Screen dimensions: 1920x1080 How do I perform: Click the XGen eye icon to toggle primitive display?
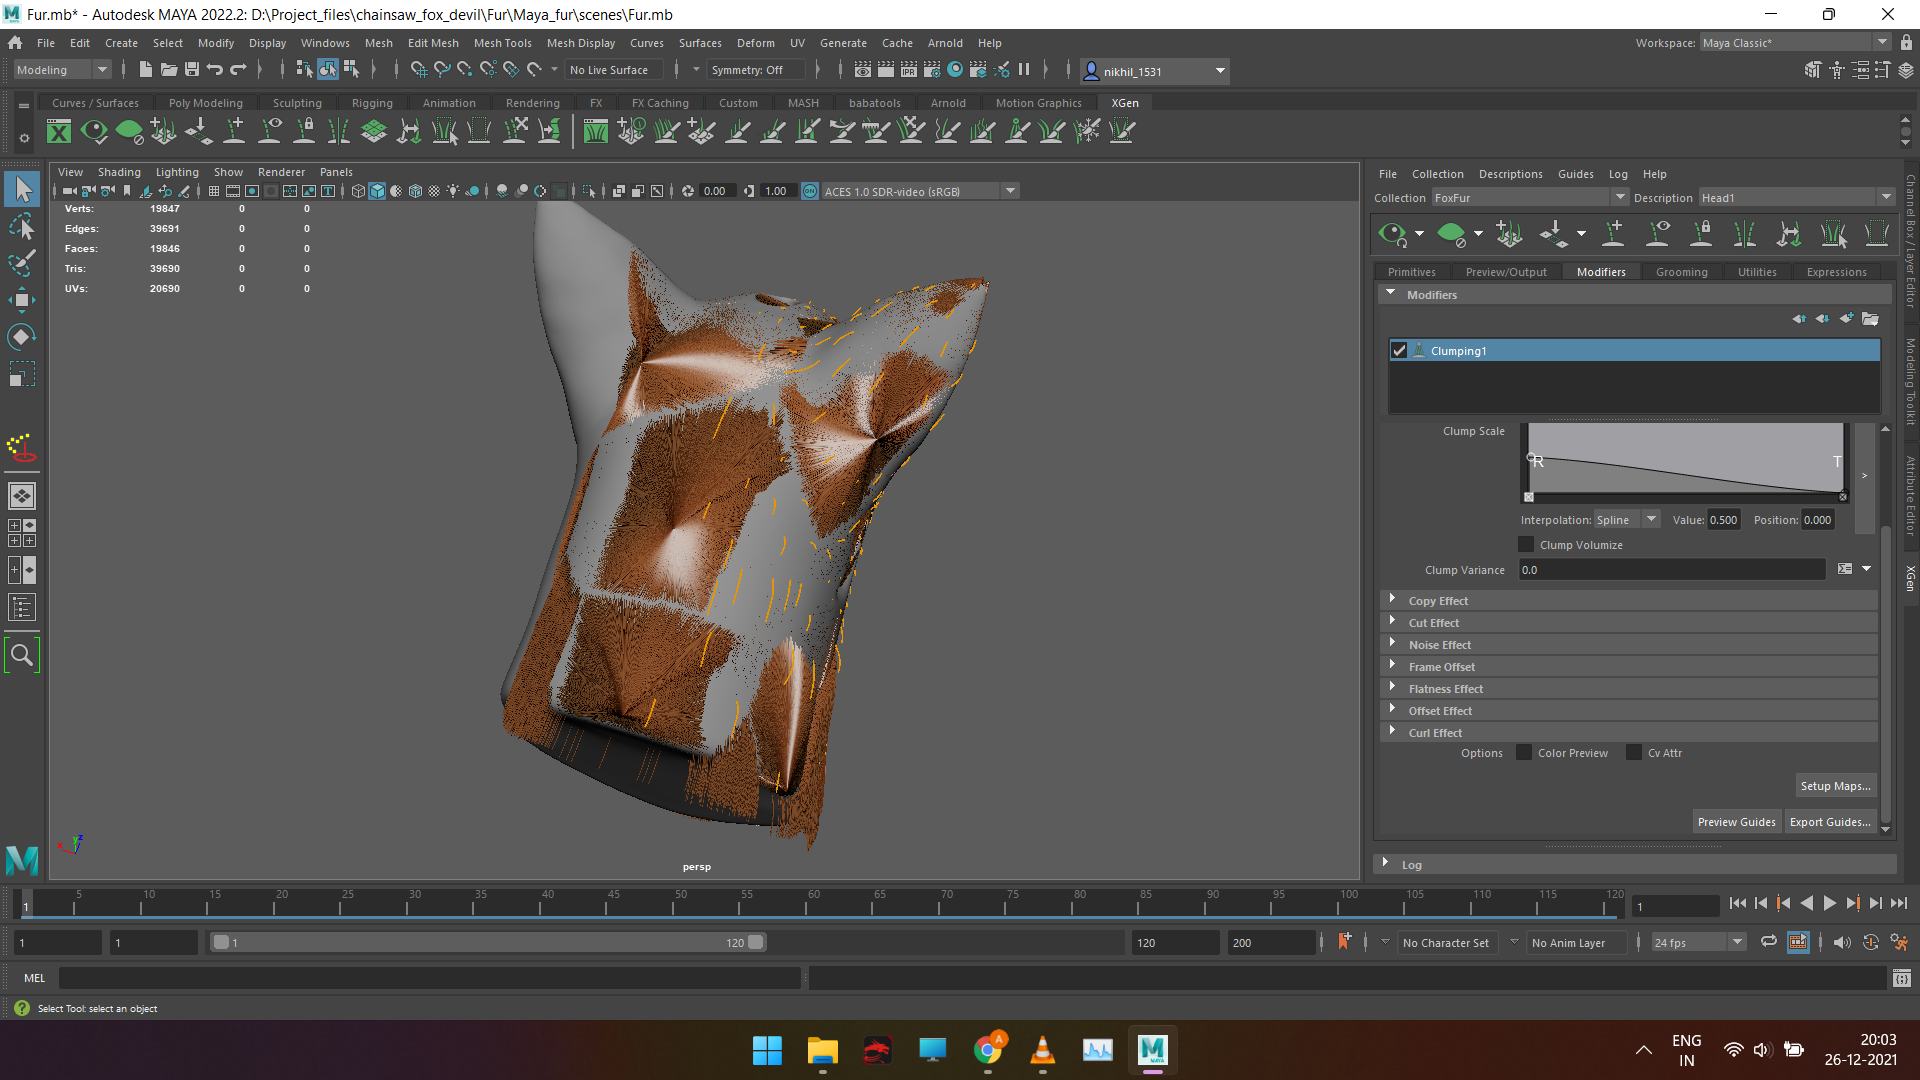tap(1394, 233)
